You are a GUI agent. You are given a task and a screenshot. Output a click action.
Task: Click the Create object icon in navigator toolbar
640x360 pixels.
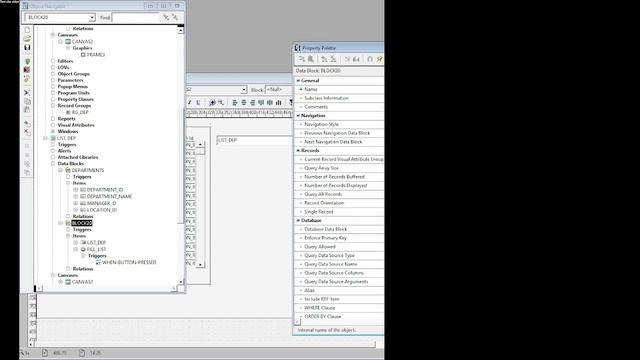(x=27, y=124)
